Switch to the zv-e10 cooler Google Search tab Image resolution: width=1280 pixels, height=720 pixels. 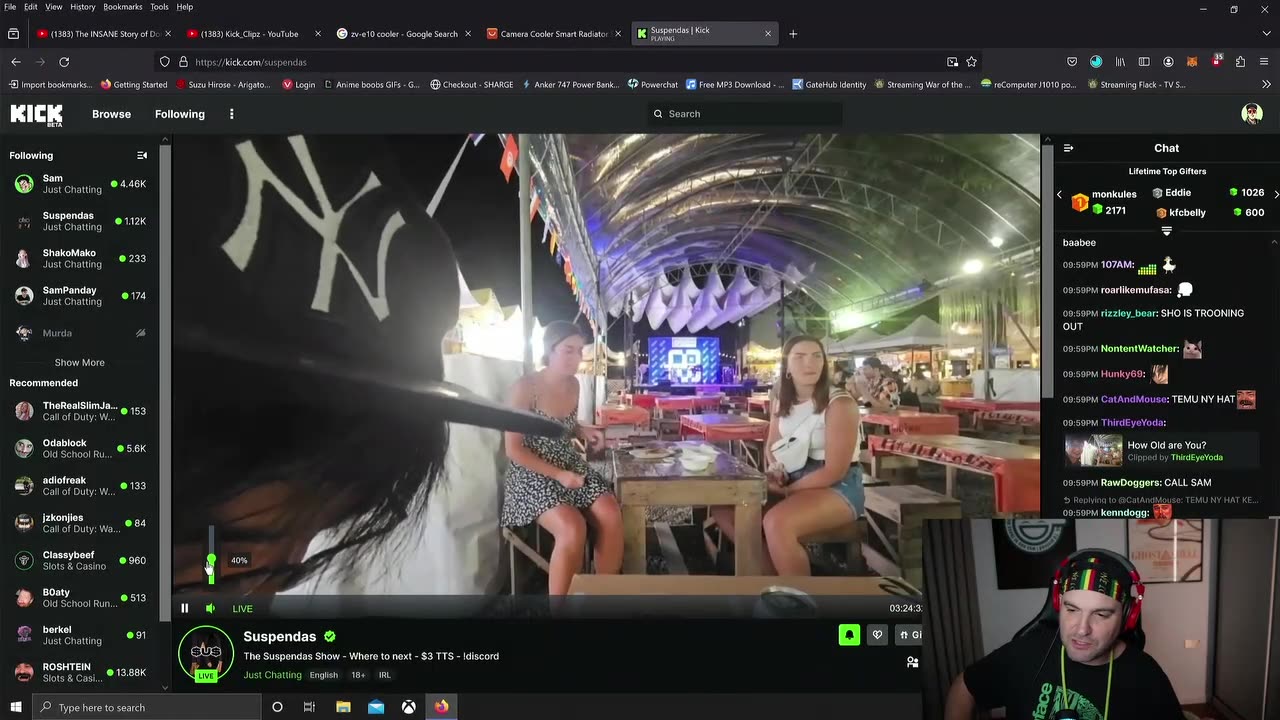click(x=402, y=34)
